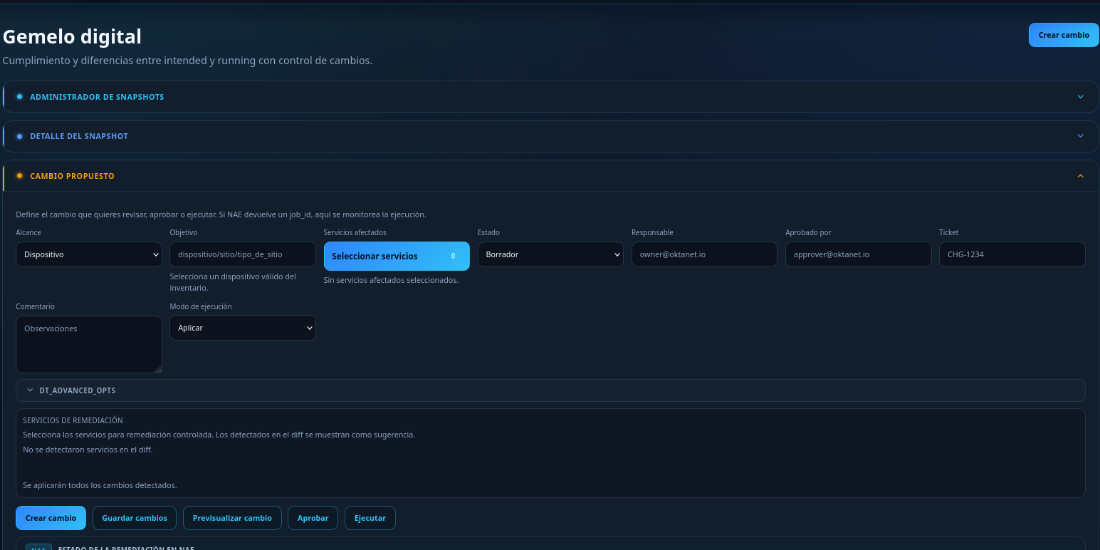Focus the Objetivo input field
The width and height of the screenshot is (1100, 550).
(x=243, y=254)
